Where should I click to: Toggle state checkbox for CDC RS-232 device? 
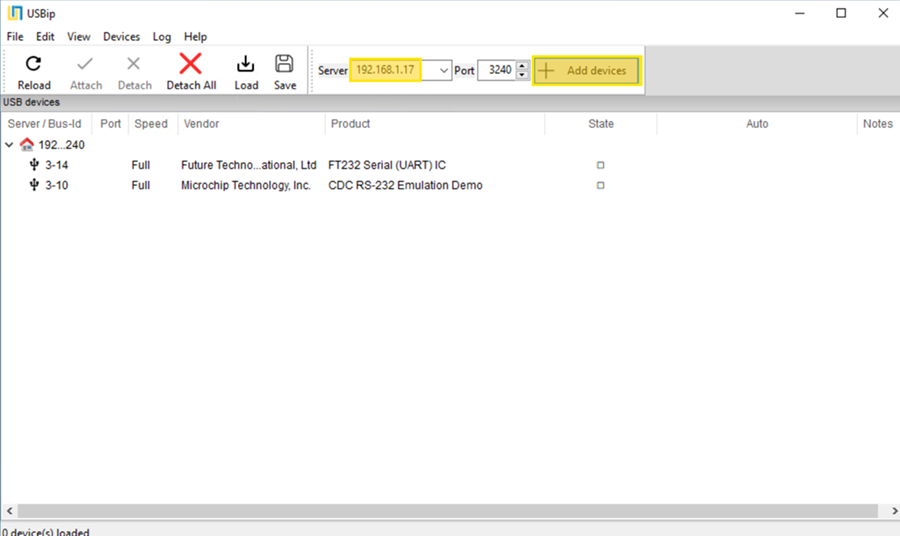click(x=600, y=185)
